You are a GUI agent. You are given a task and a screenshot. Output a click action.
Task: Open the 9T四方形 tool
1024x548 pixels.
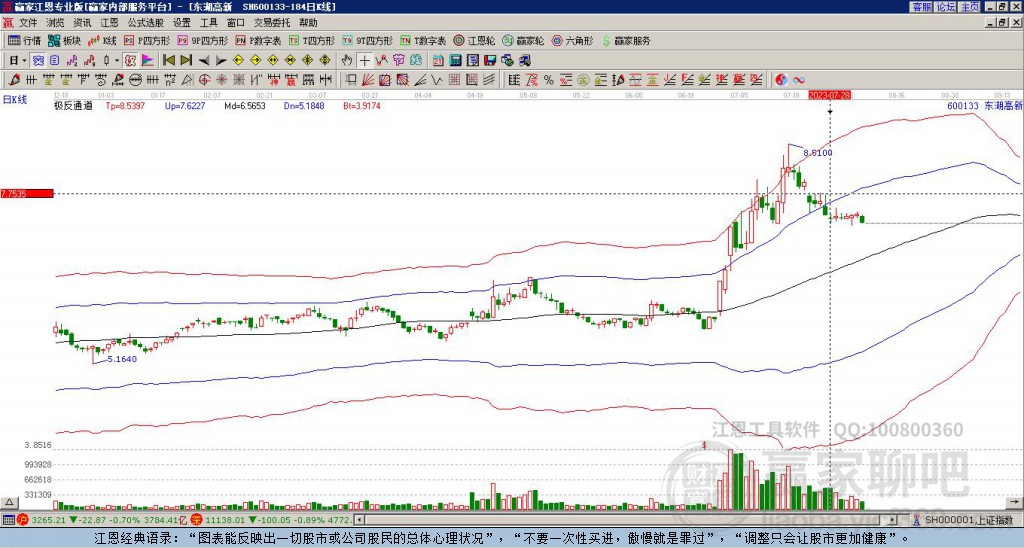(x=367, y=40)
